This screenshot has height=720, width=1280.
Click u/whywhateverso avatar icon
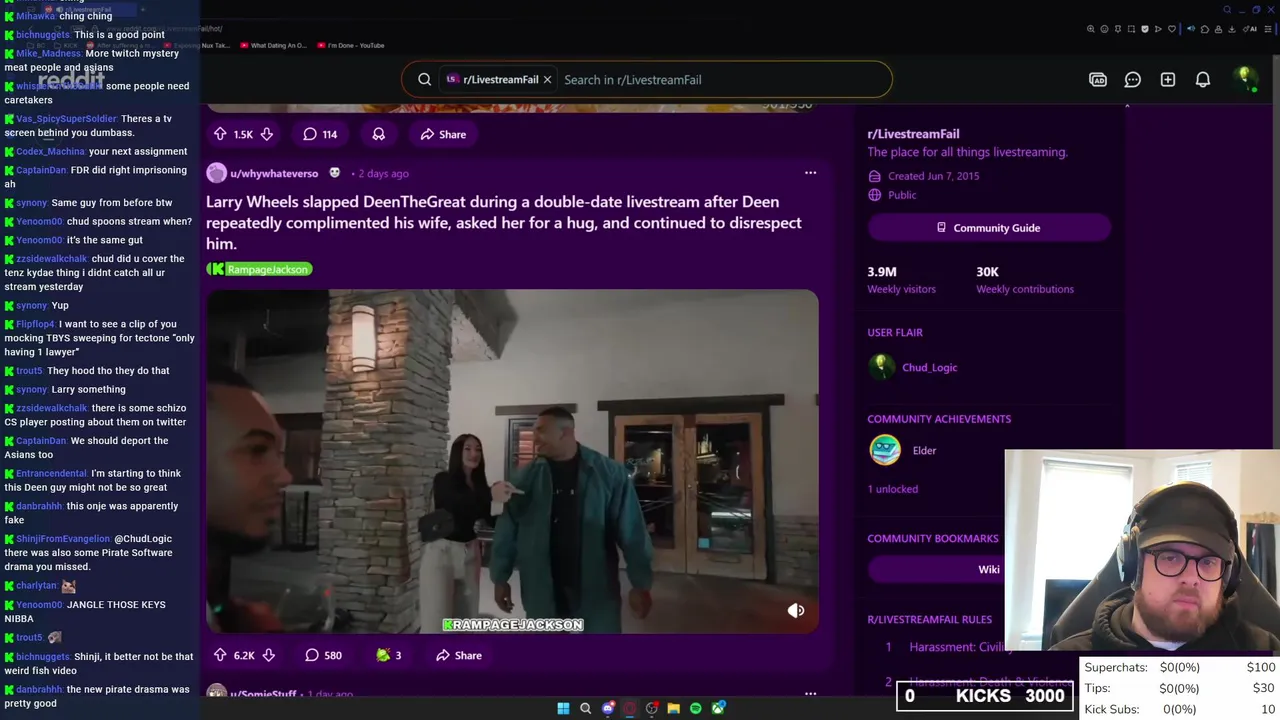[216, 173]
